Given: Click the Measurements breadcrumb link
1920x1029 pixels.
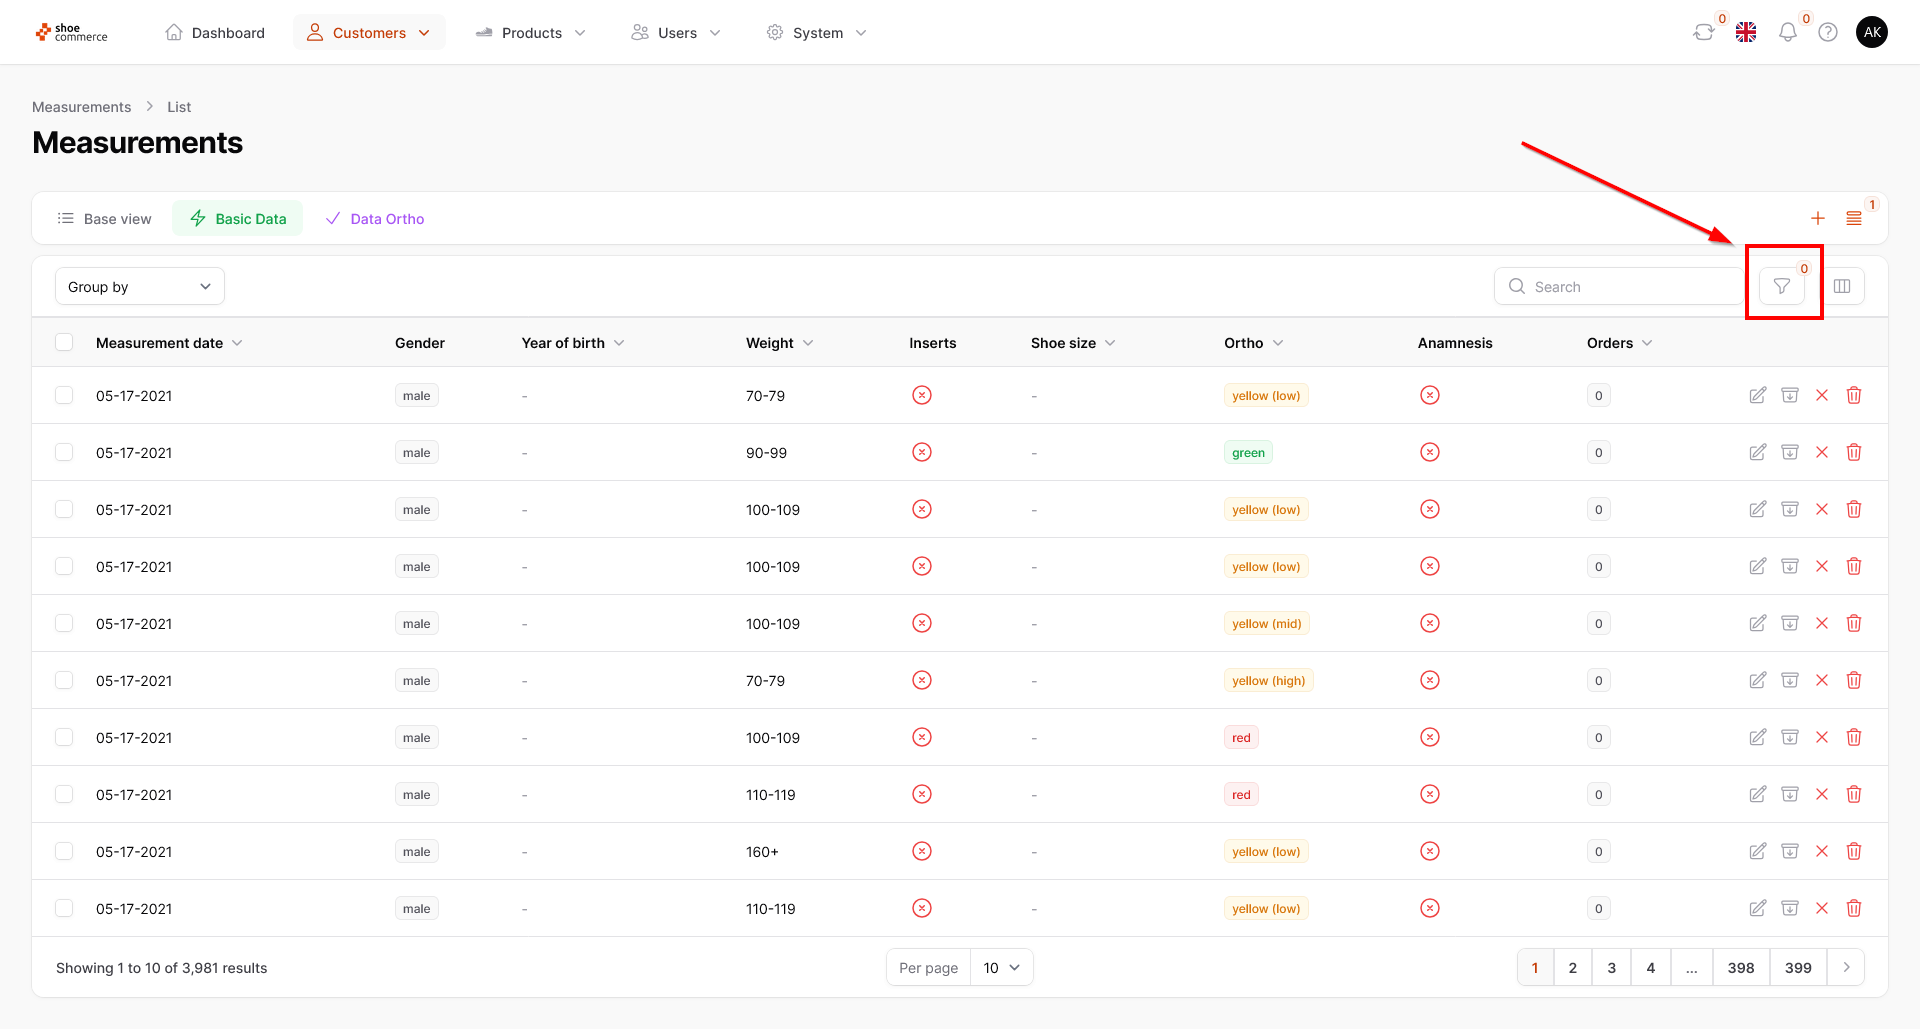Looking at the screenshot, I should tap(81, 107).
